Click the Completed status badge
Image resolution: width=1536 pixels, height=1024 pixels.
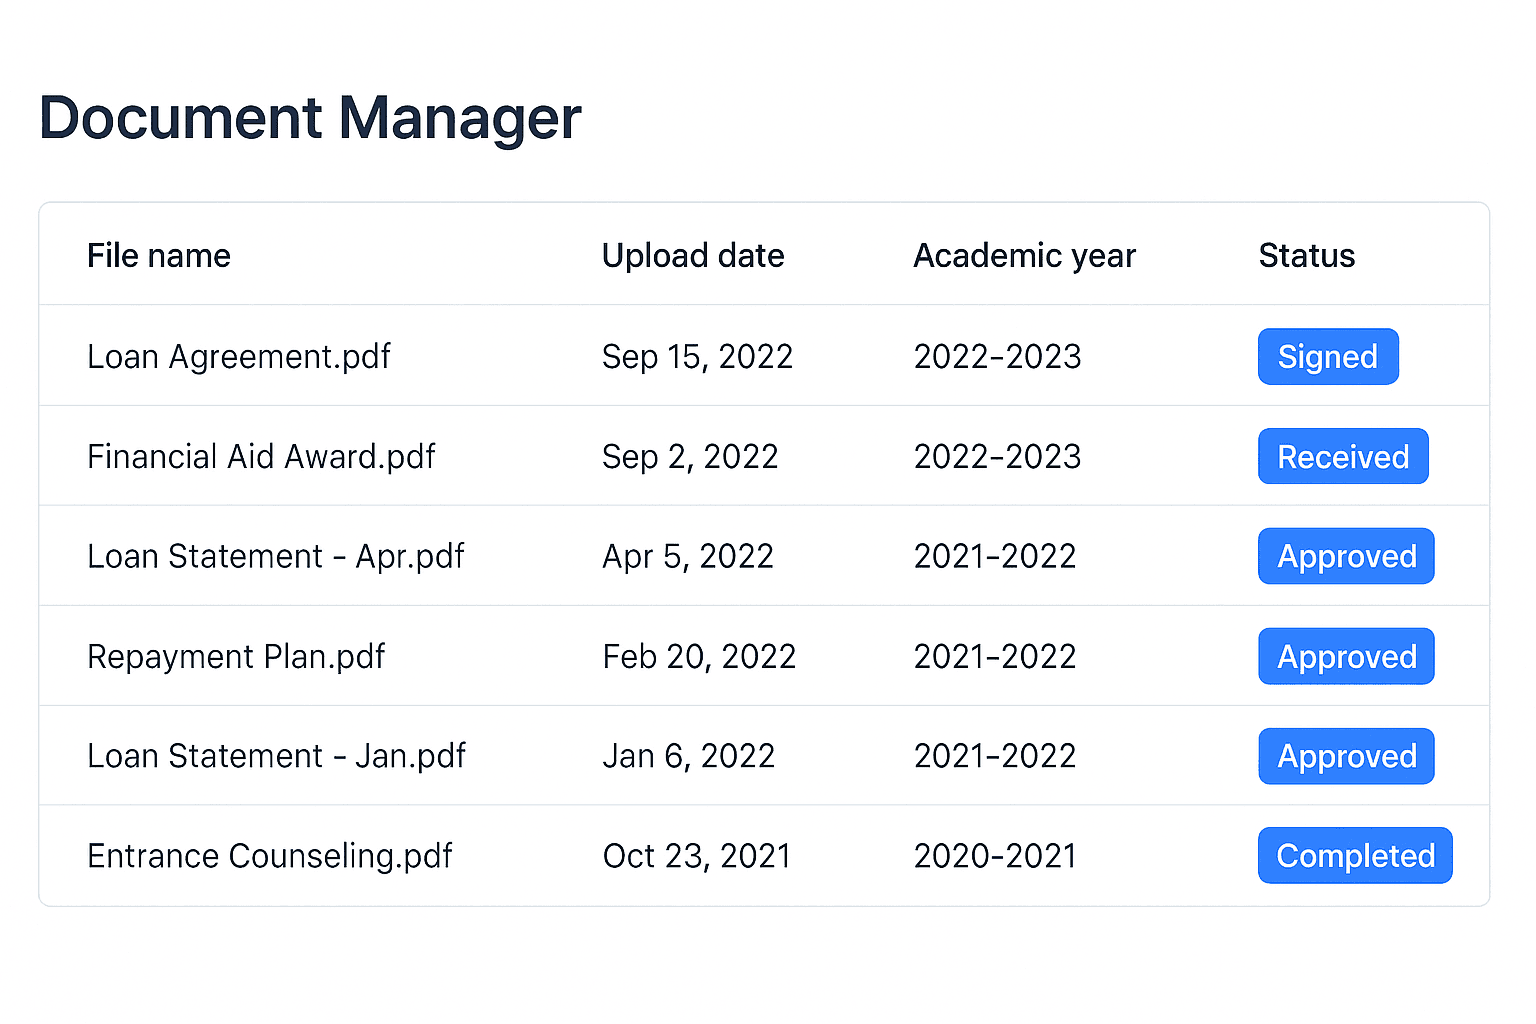pos(1354,856)
